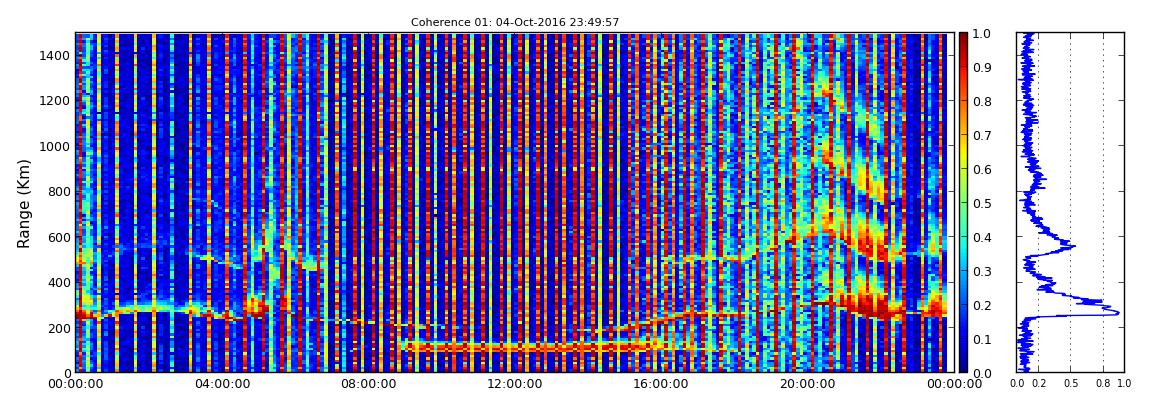Click the 0.8 tick under the profile plot

tap(1102, 384)
